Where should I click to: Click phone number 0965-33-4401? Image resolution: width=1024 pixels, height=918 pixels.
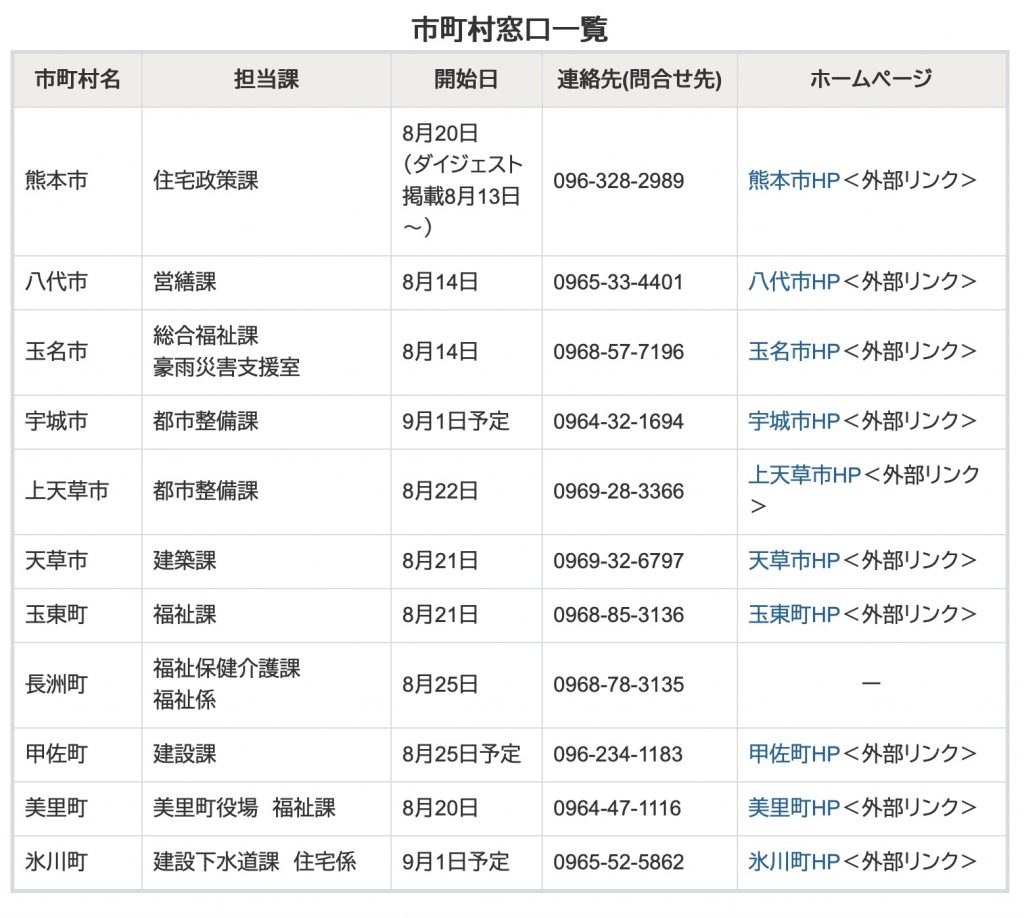pyautogui.click(x=618, y=283)
